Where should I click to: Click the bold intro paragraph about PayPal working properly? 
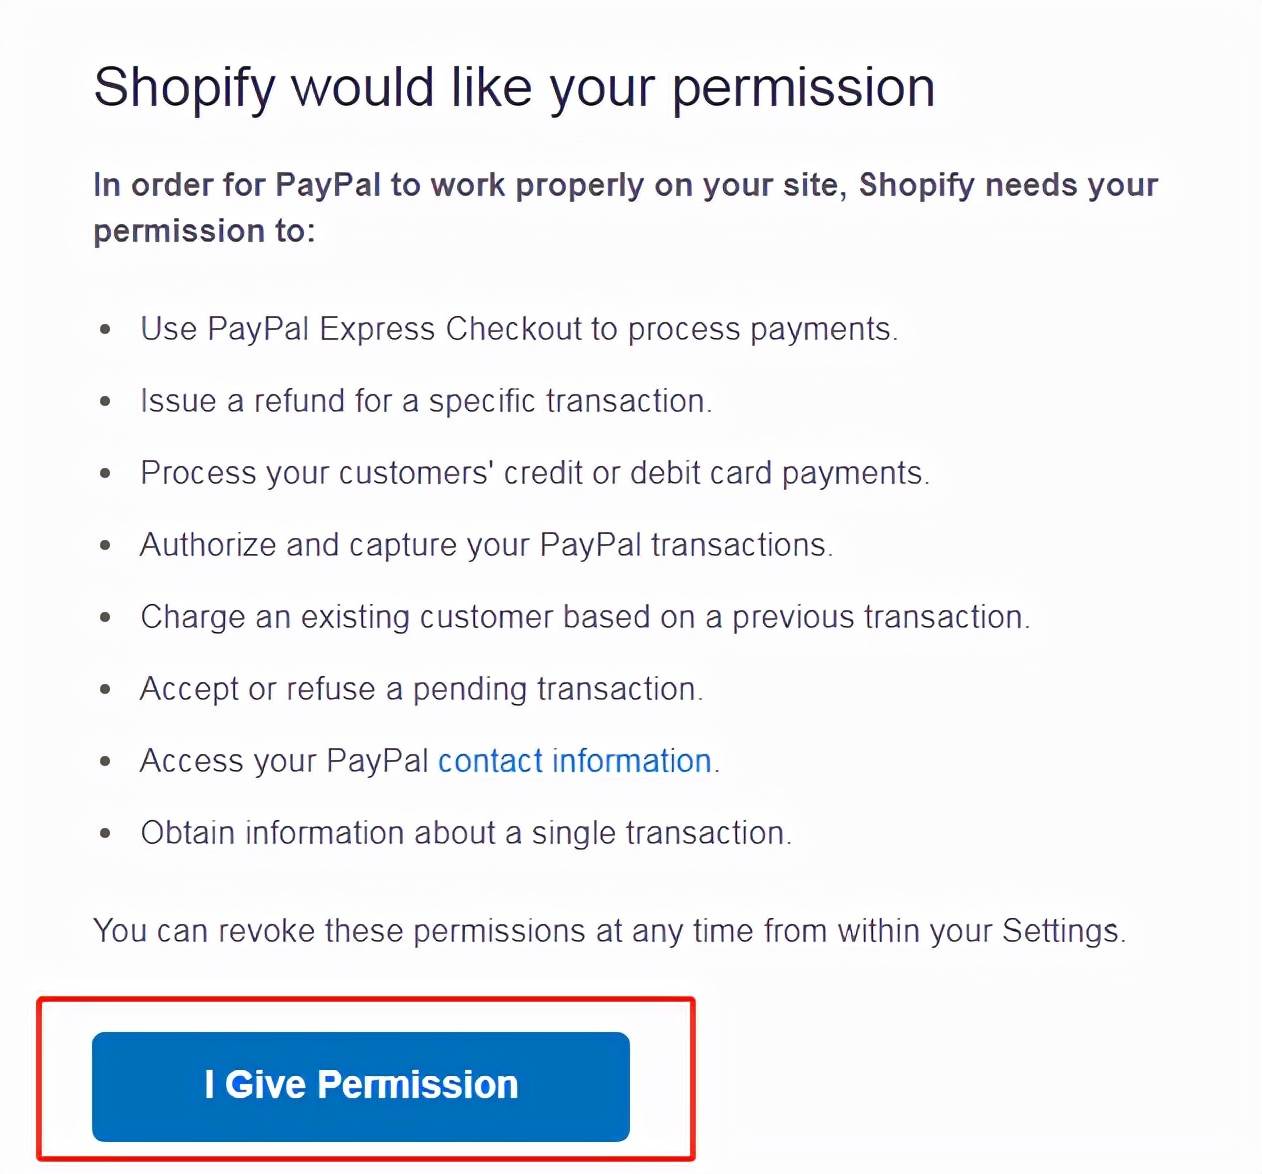tap(625, 207)
